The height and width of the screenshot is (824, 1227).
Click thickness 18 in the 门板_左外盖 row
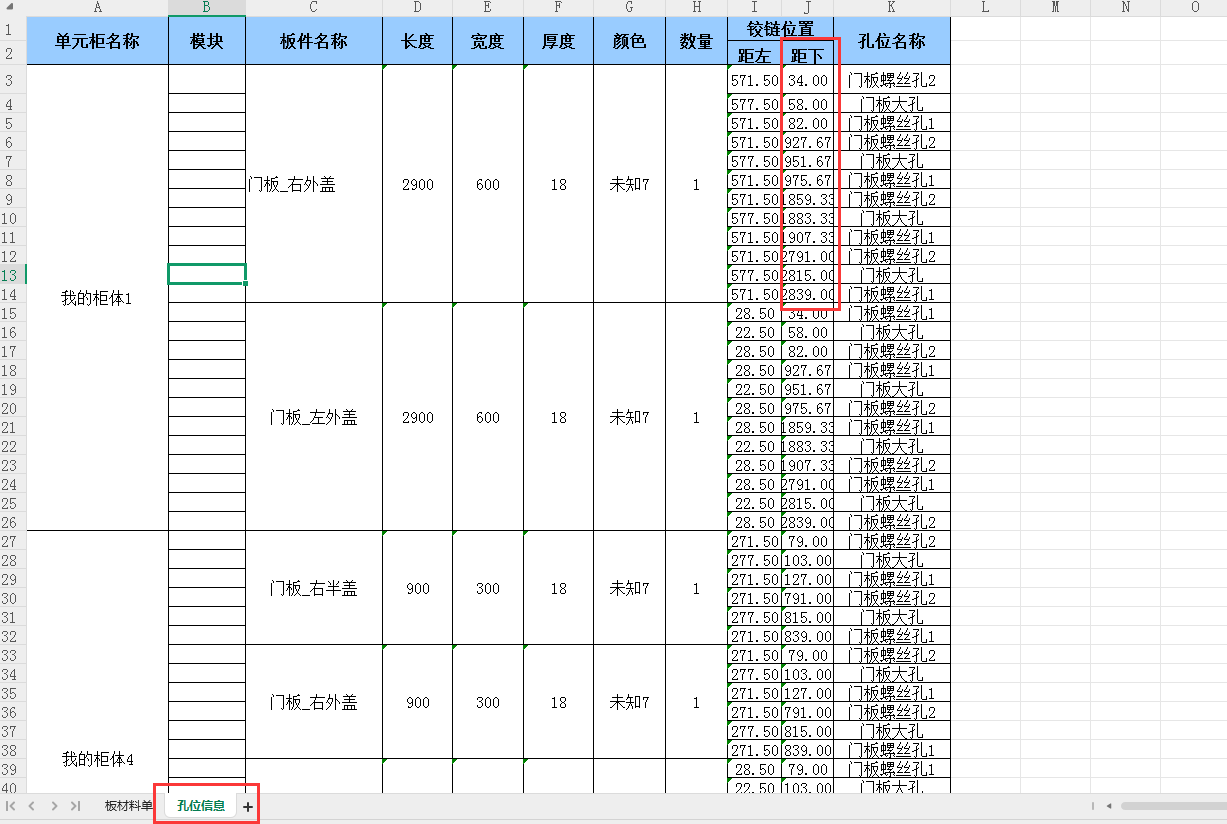click(558, 417)
